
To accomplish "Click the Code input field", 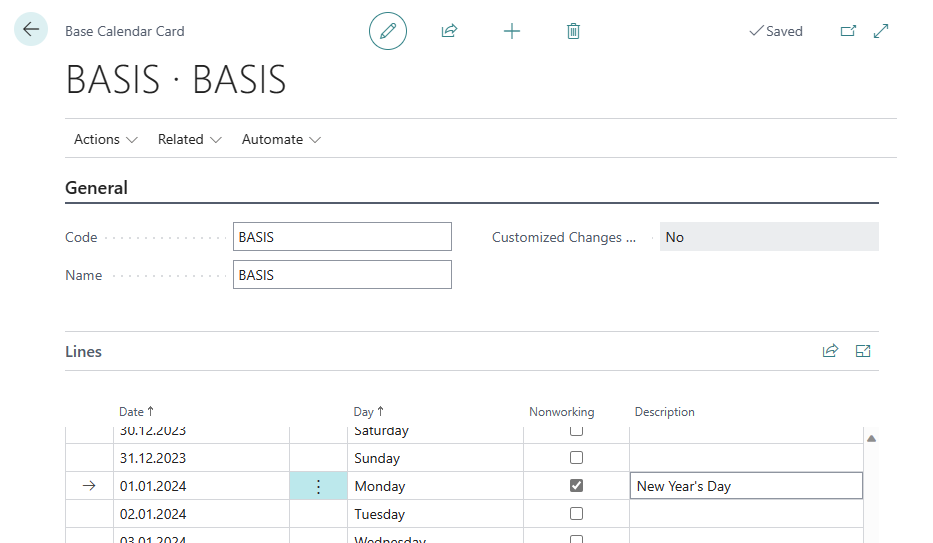I will pyautogui.click(x=342, y=237).
